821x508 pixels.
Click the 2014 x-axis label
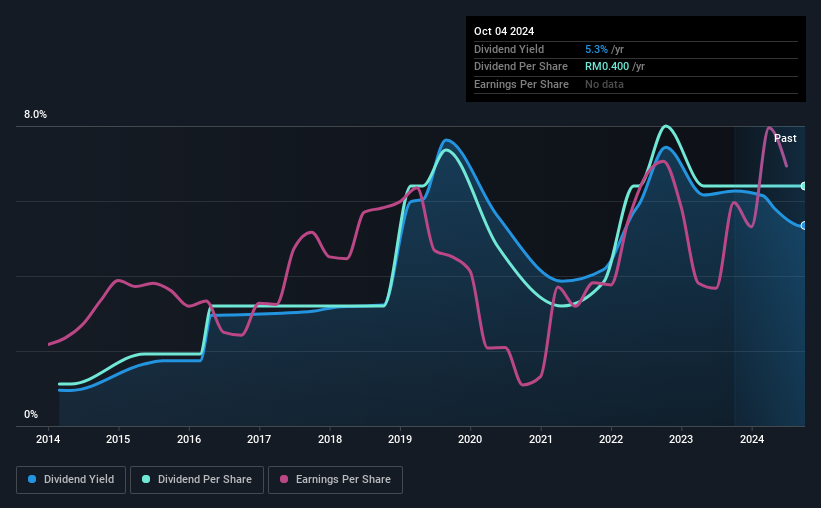[48, 439]
